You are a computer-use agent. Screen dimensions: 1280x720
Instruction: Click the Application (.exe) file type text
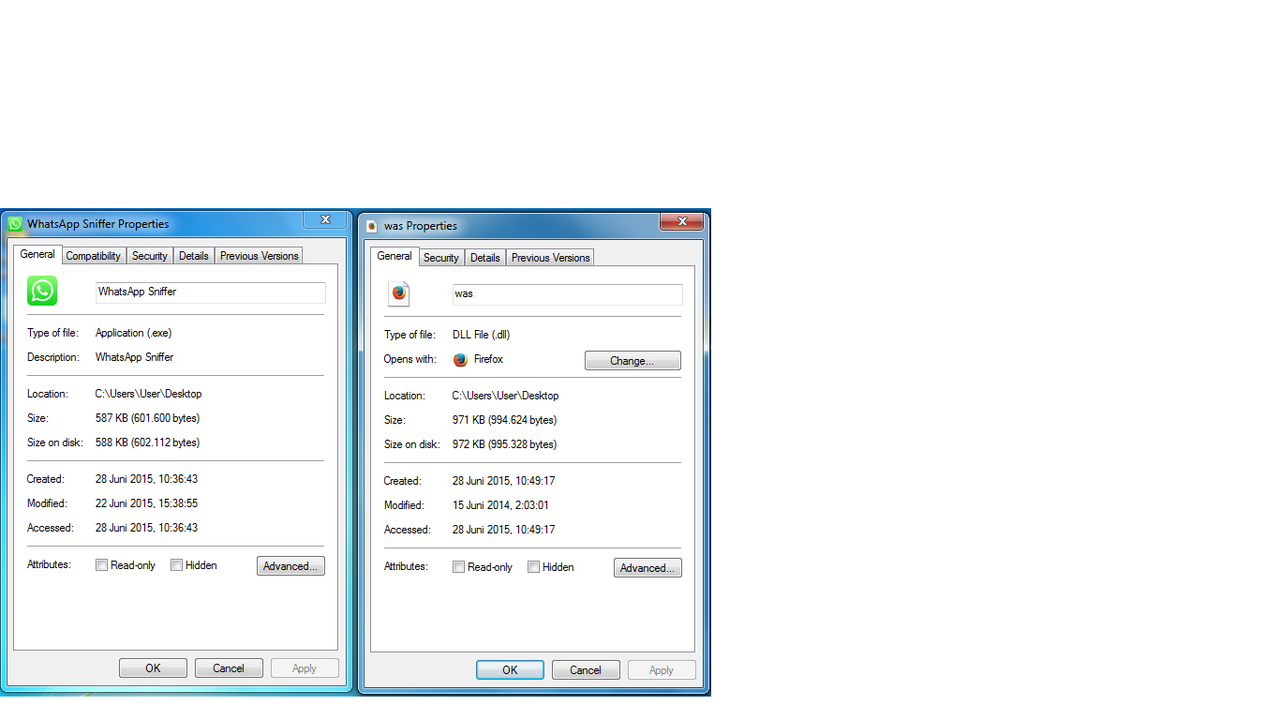point(134,333)
